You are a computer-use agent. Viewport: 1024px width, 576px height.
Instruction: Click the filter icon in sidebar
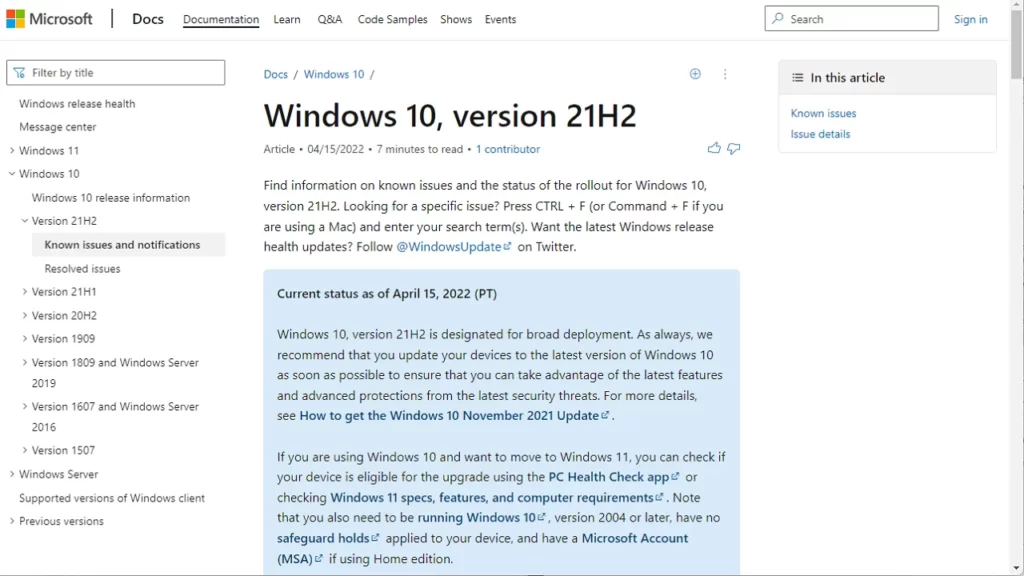point(19,73)
